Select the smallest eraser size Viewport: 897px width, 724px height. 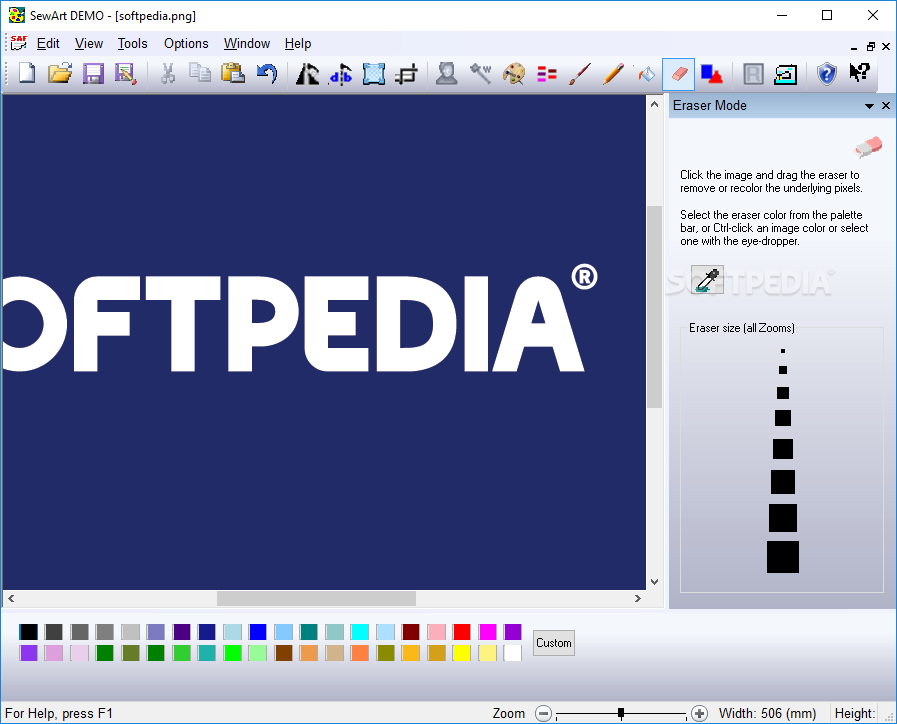click(783, 351)
